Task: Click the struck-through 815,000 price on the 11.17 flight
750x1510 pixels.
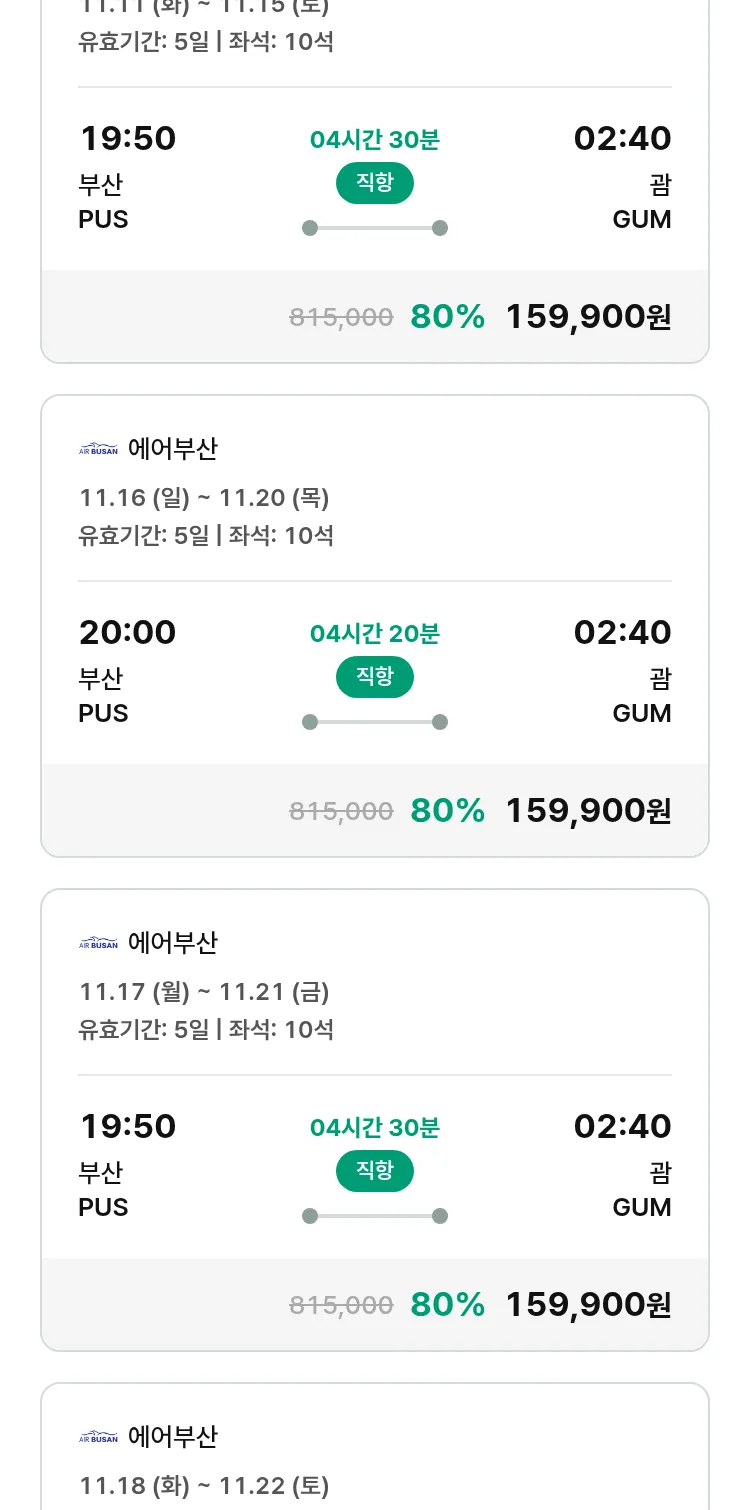Action: pyautogui.click(x=341, y=1304)
